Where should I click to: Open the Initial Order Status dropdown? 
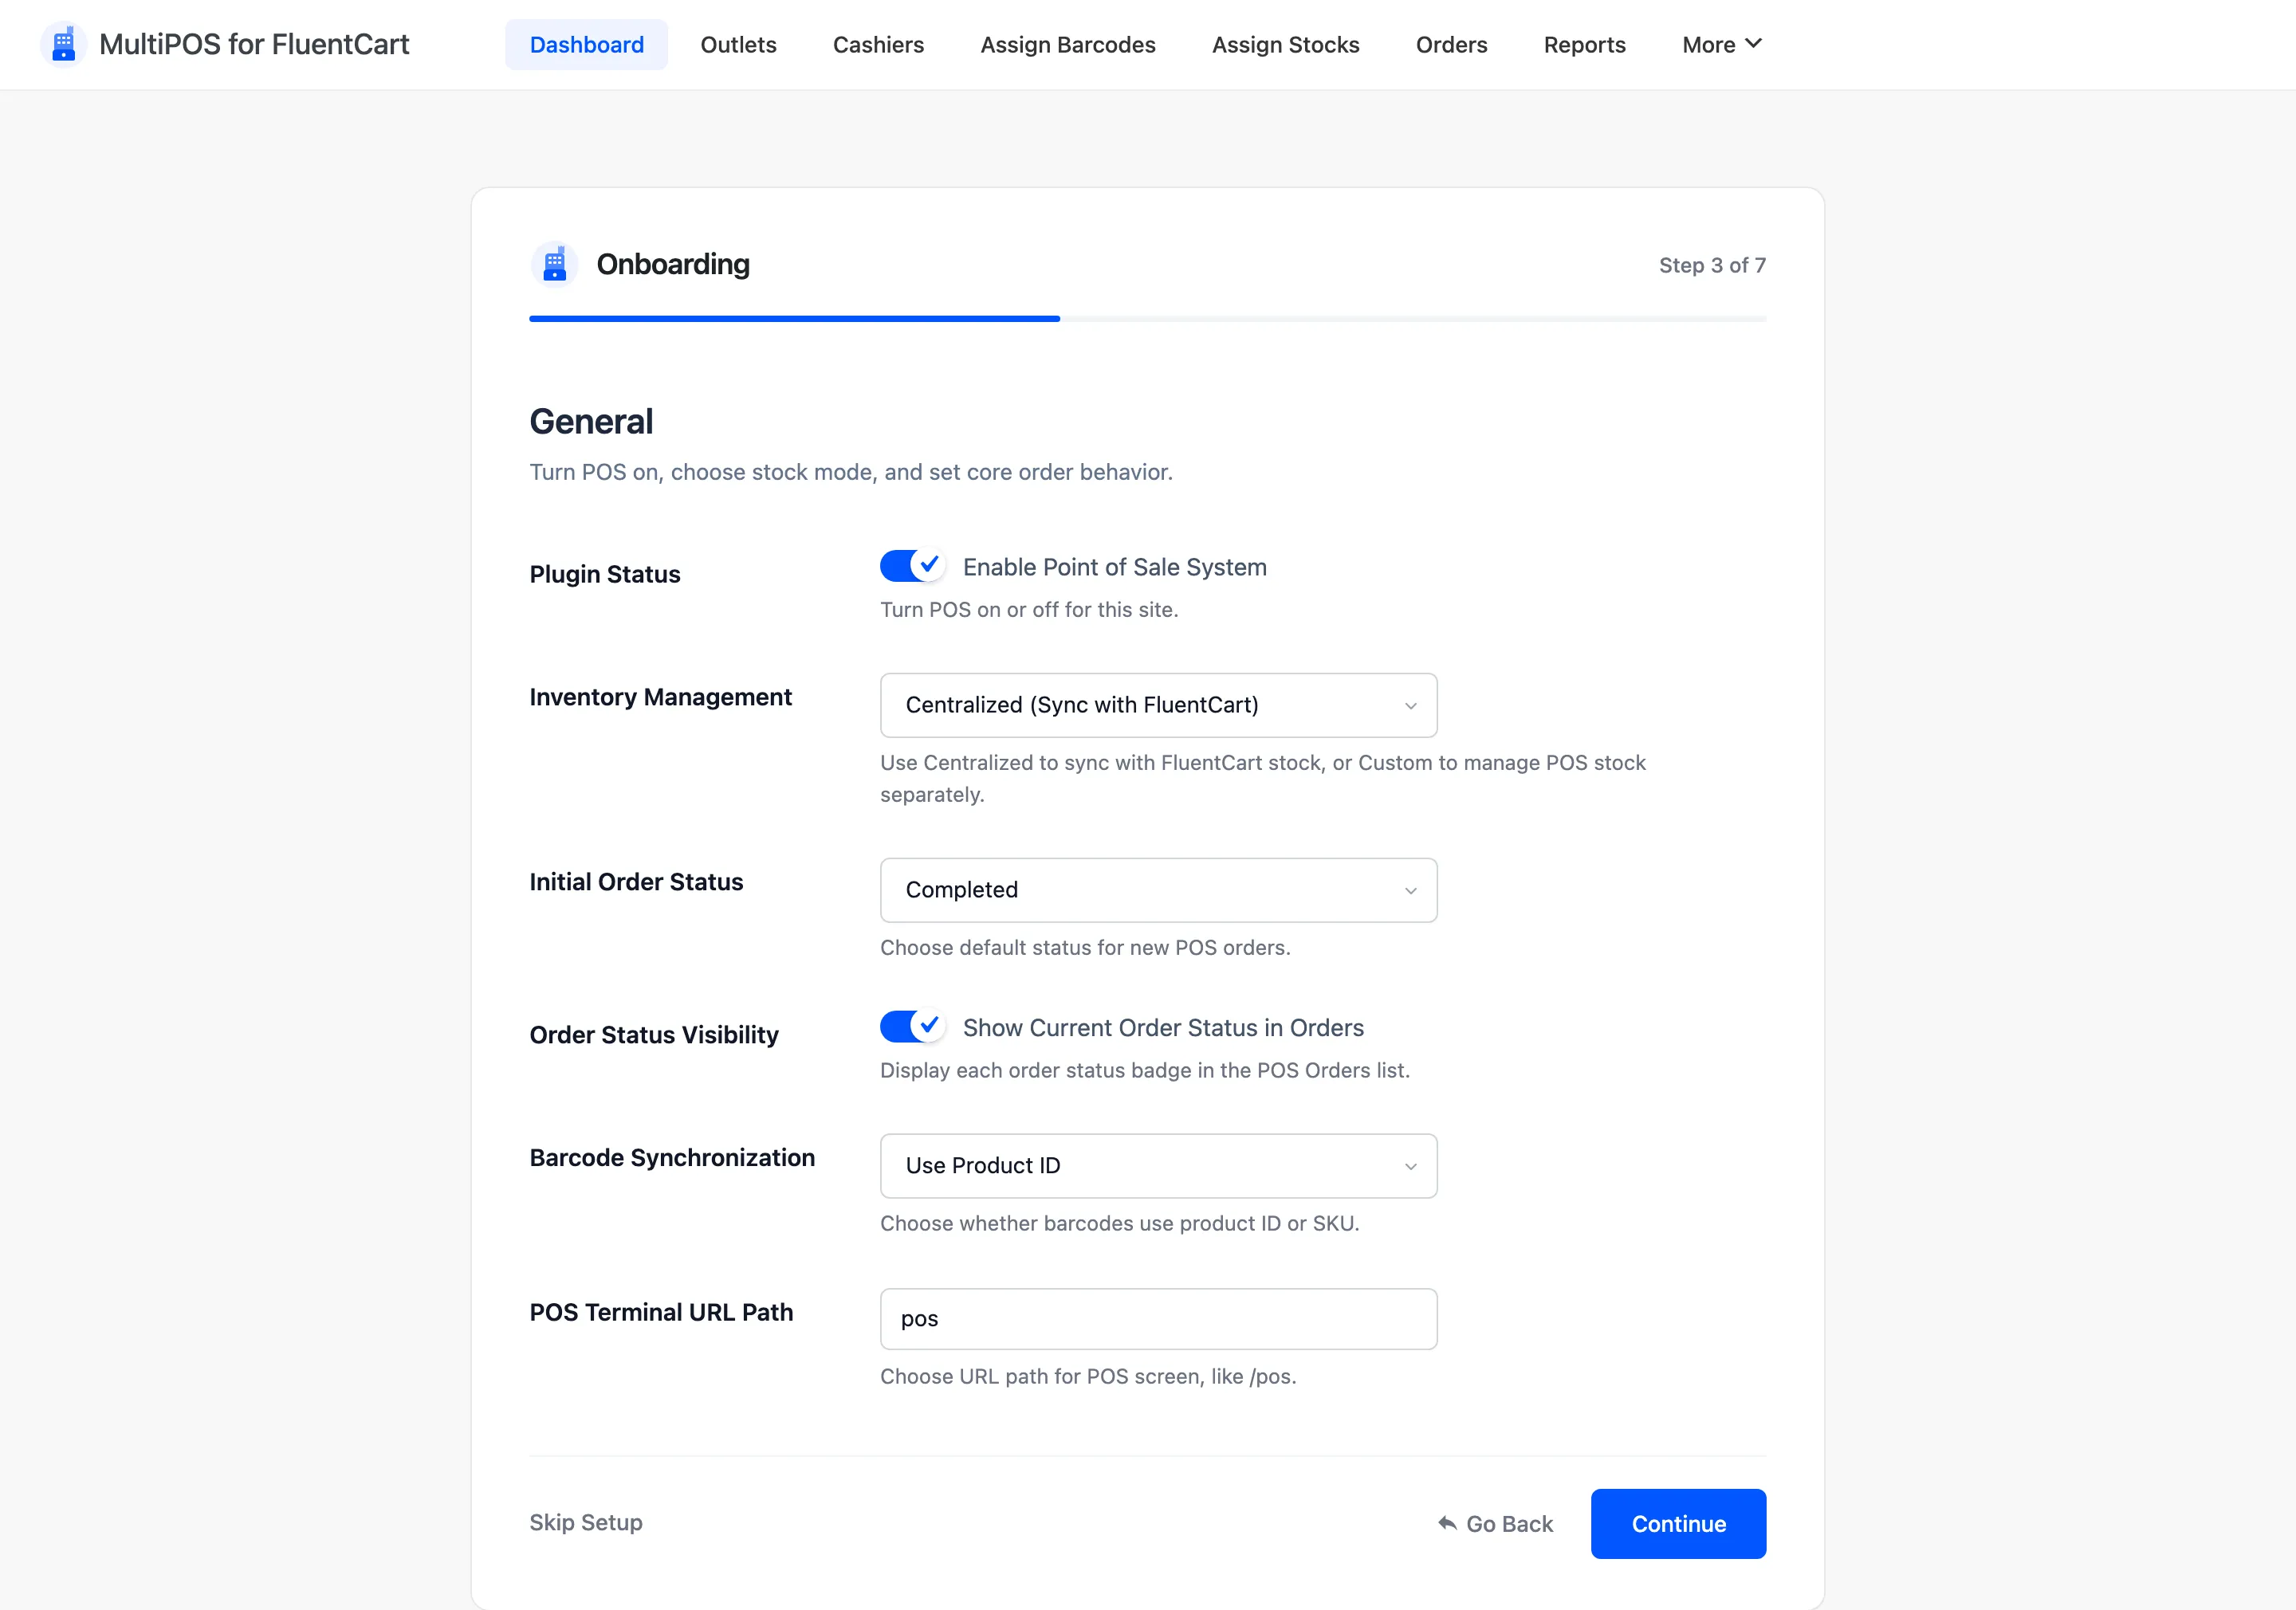click(x=1158, y=890)
